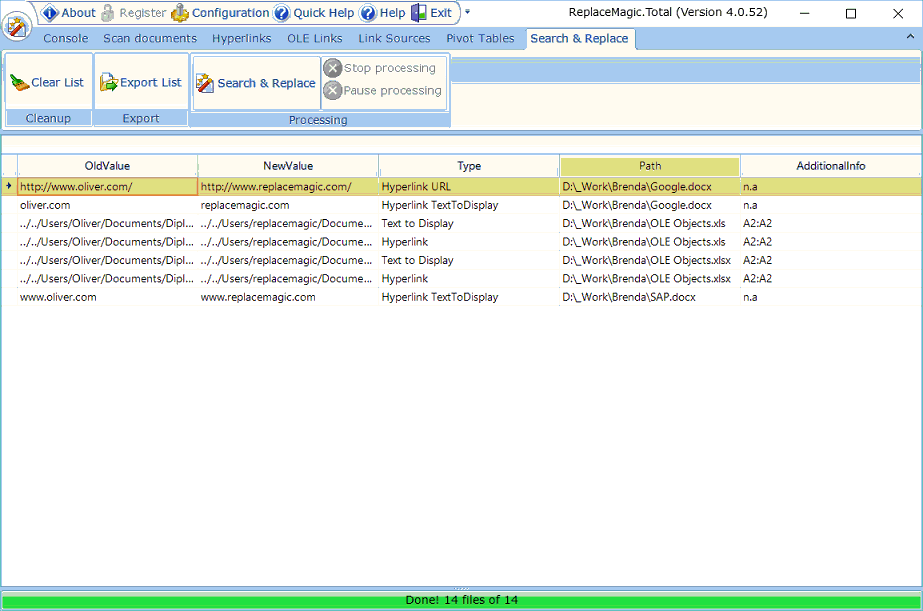Minimize the ReplaceMagic window
Screen dimensions: 923x611
(x=805, y=13)
